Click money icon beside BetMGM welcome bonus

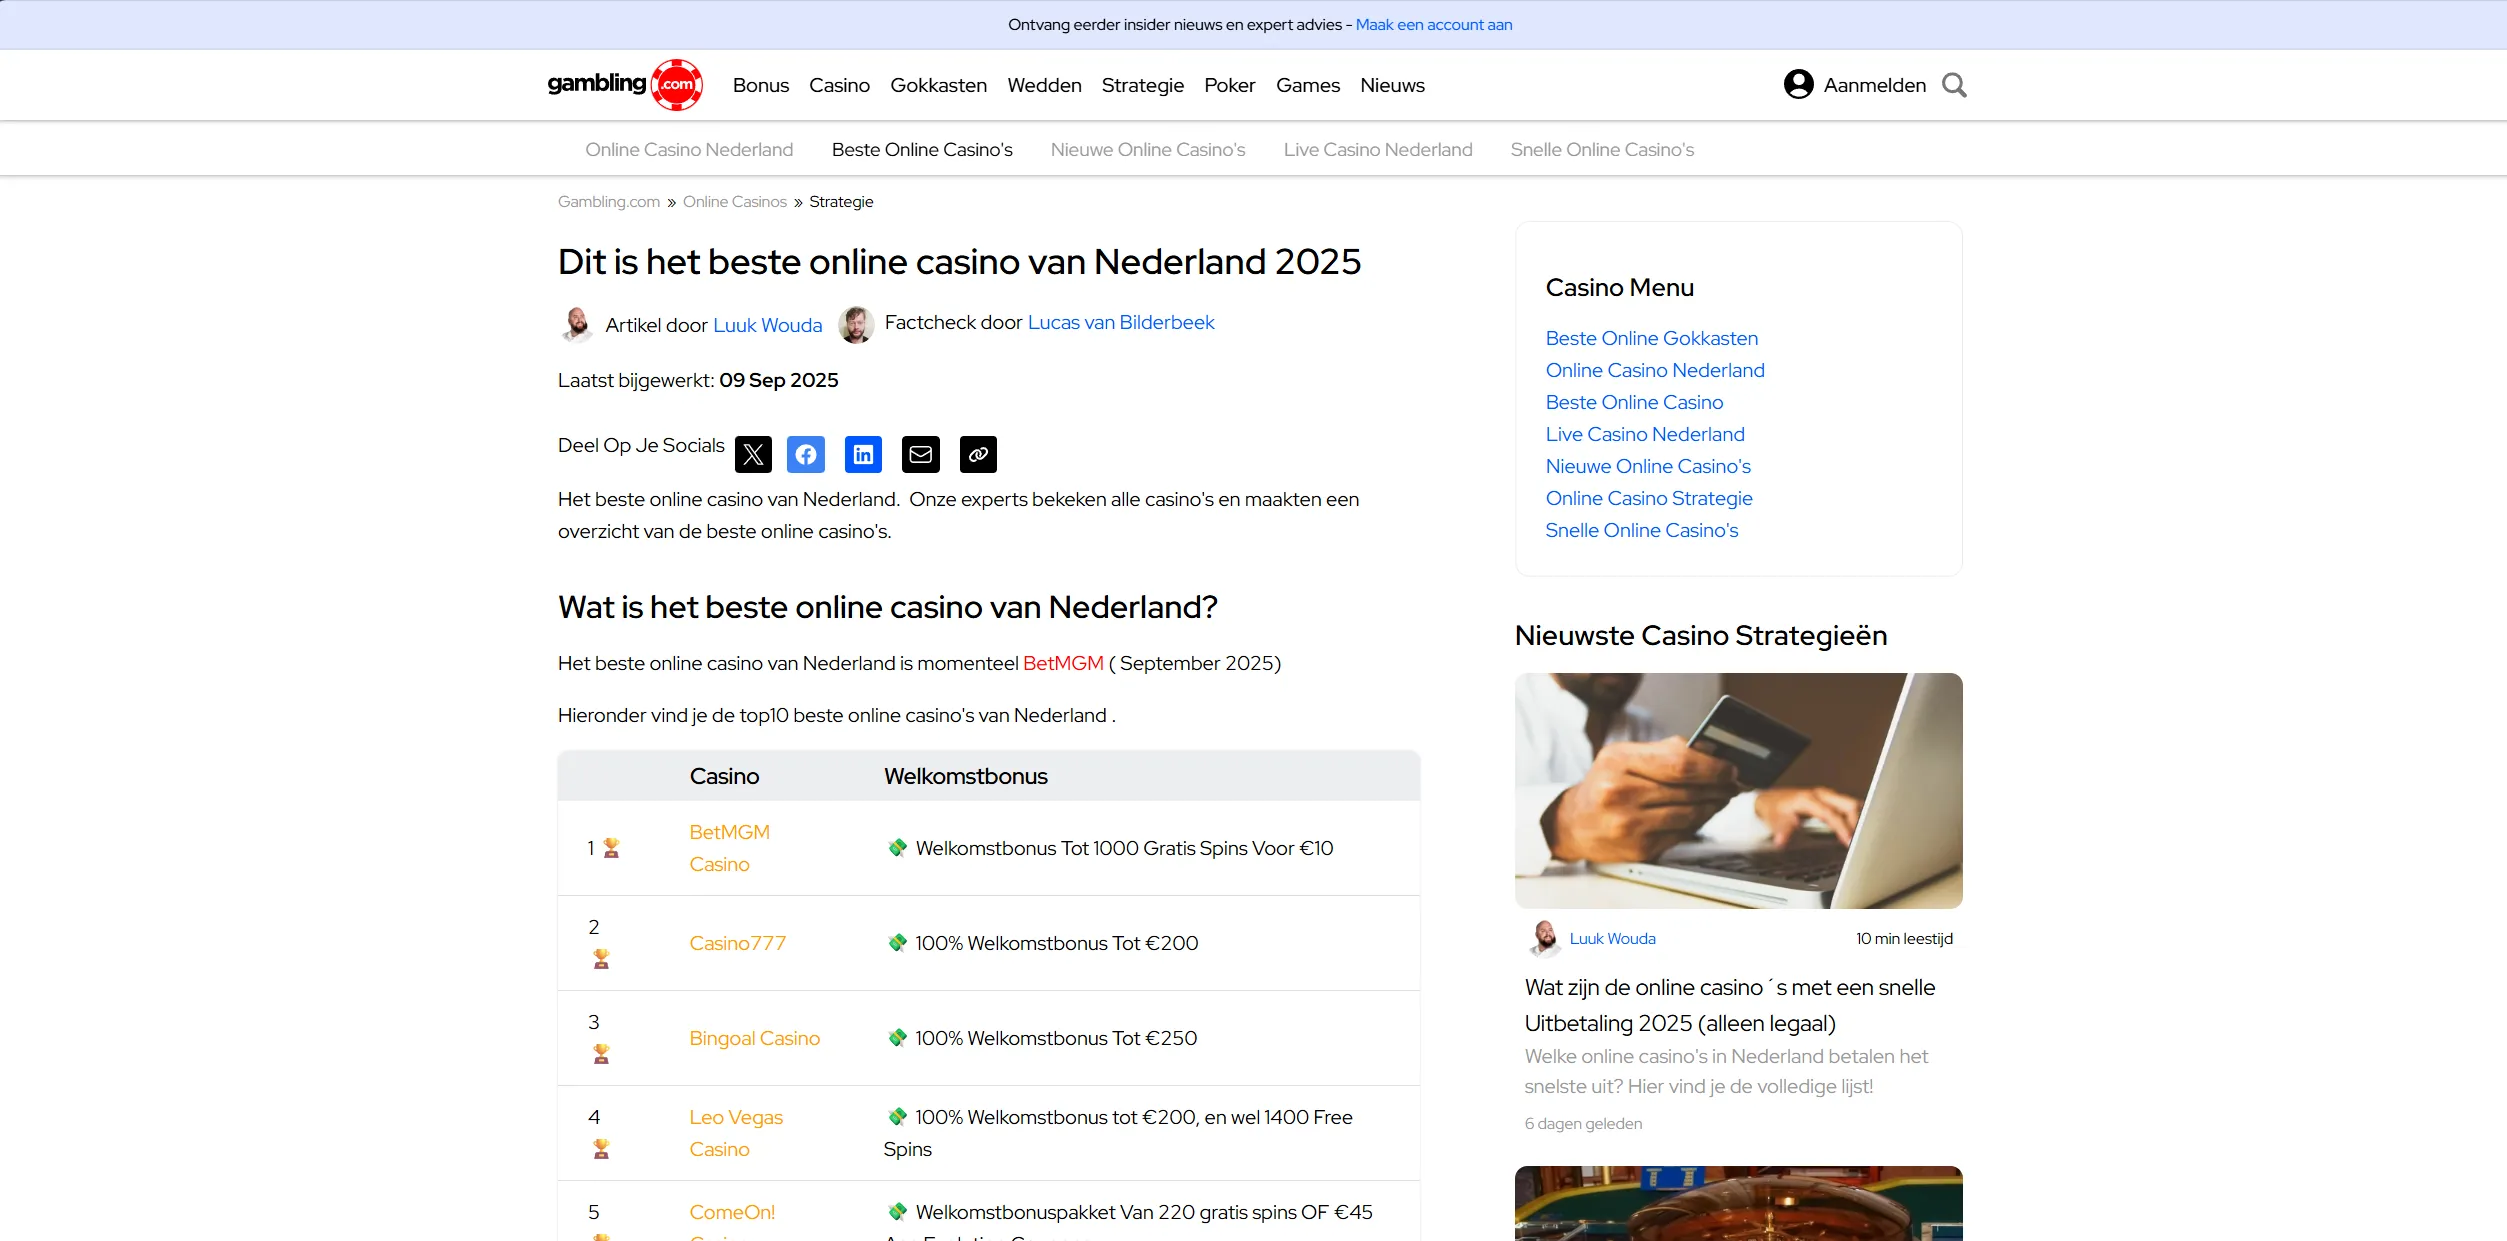[x=897, y=848]
